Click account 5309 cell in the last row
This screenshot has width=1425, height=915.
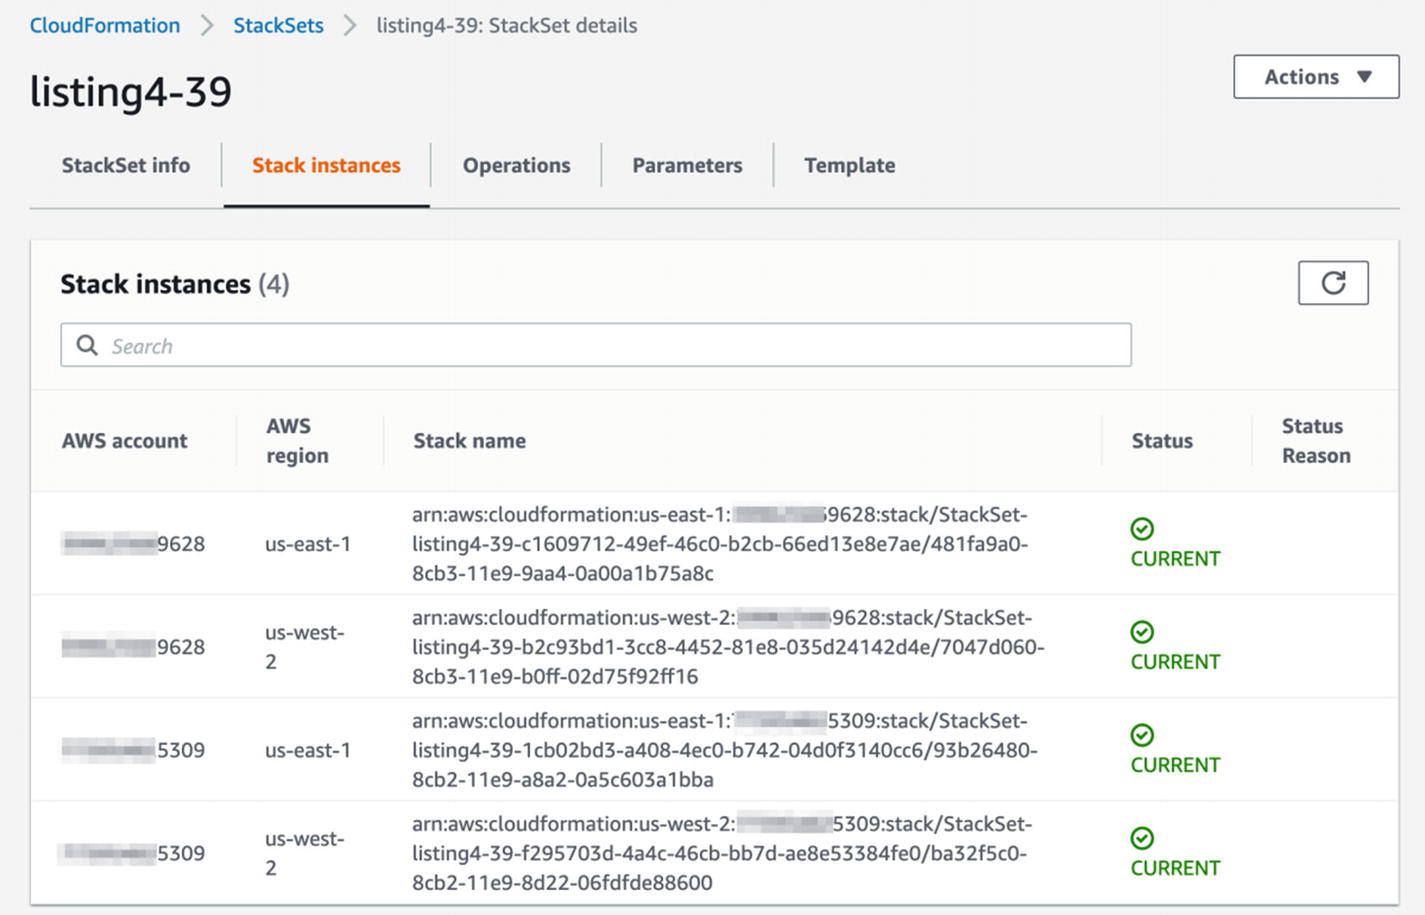click(x=133, y=853)
